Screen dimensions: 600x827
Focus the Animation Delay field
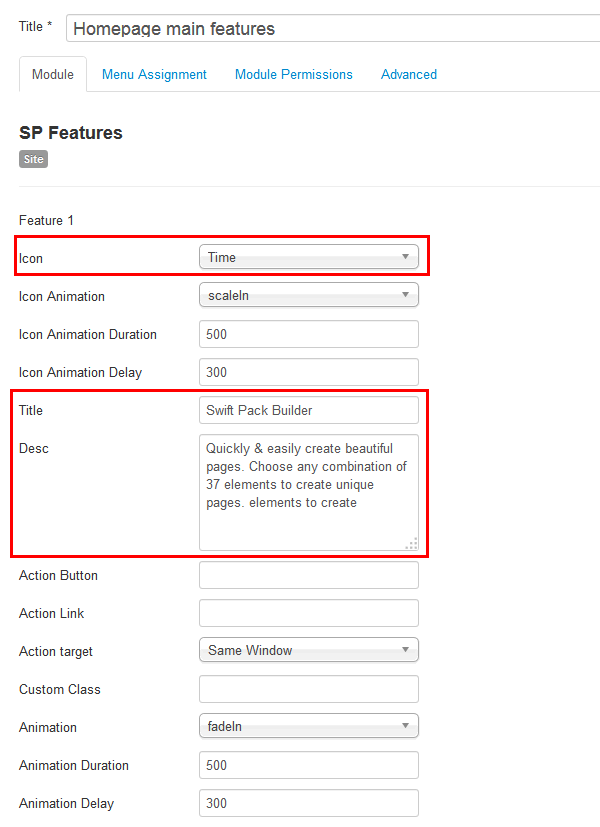click(308, 803)
